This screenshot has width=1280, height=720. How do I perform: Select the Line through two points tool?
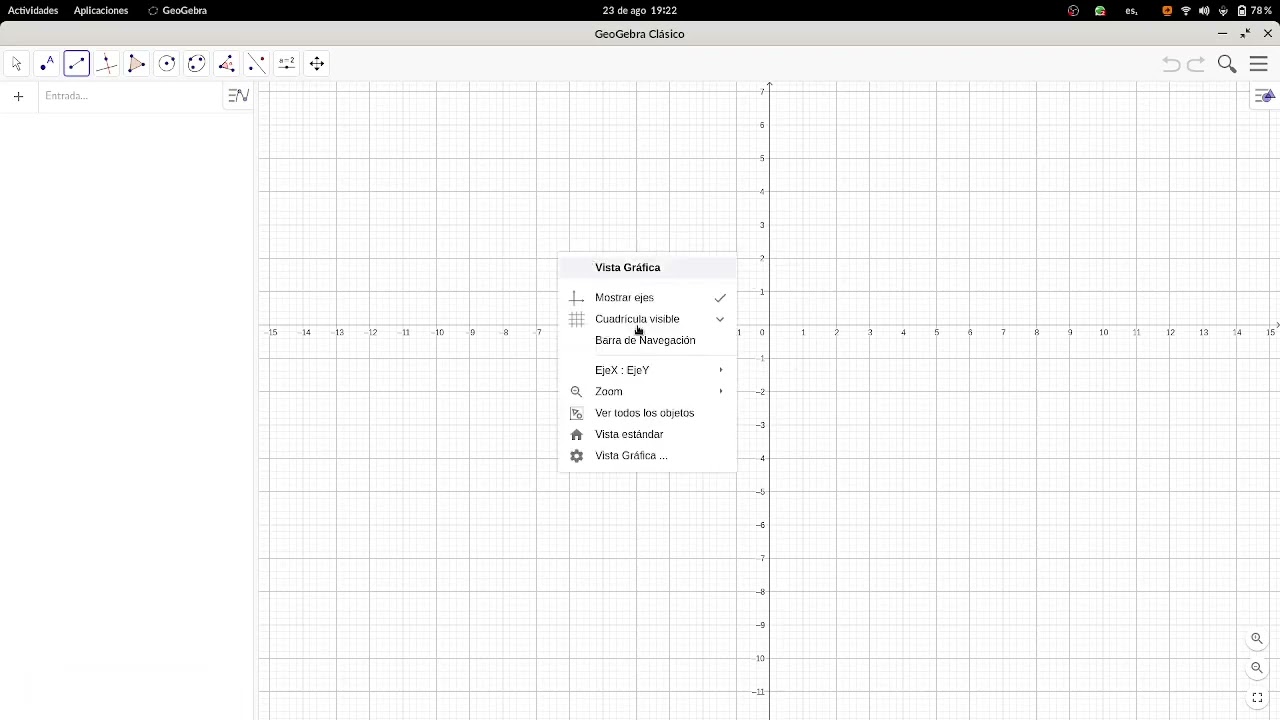click(x=77, y=64)
